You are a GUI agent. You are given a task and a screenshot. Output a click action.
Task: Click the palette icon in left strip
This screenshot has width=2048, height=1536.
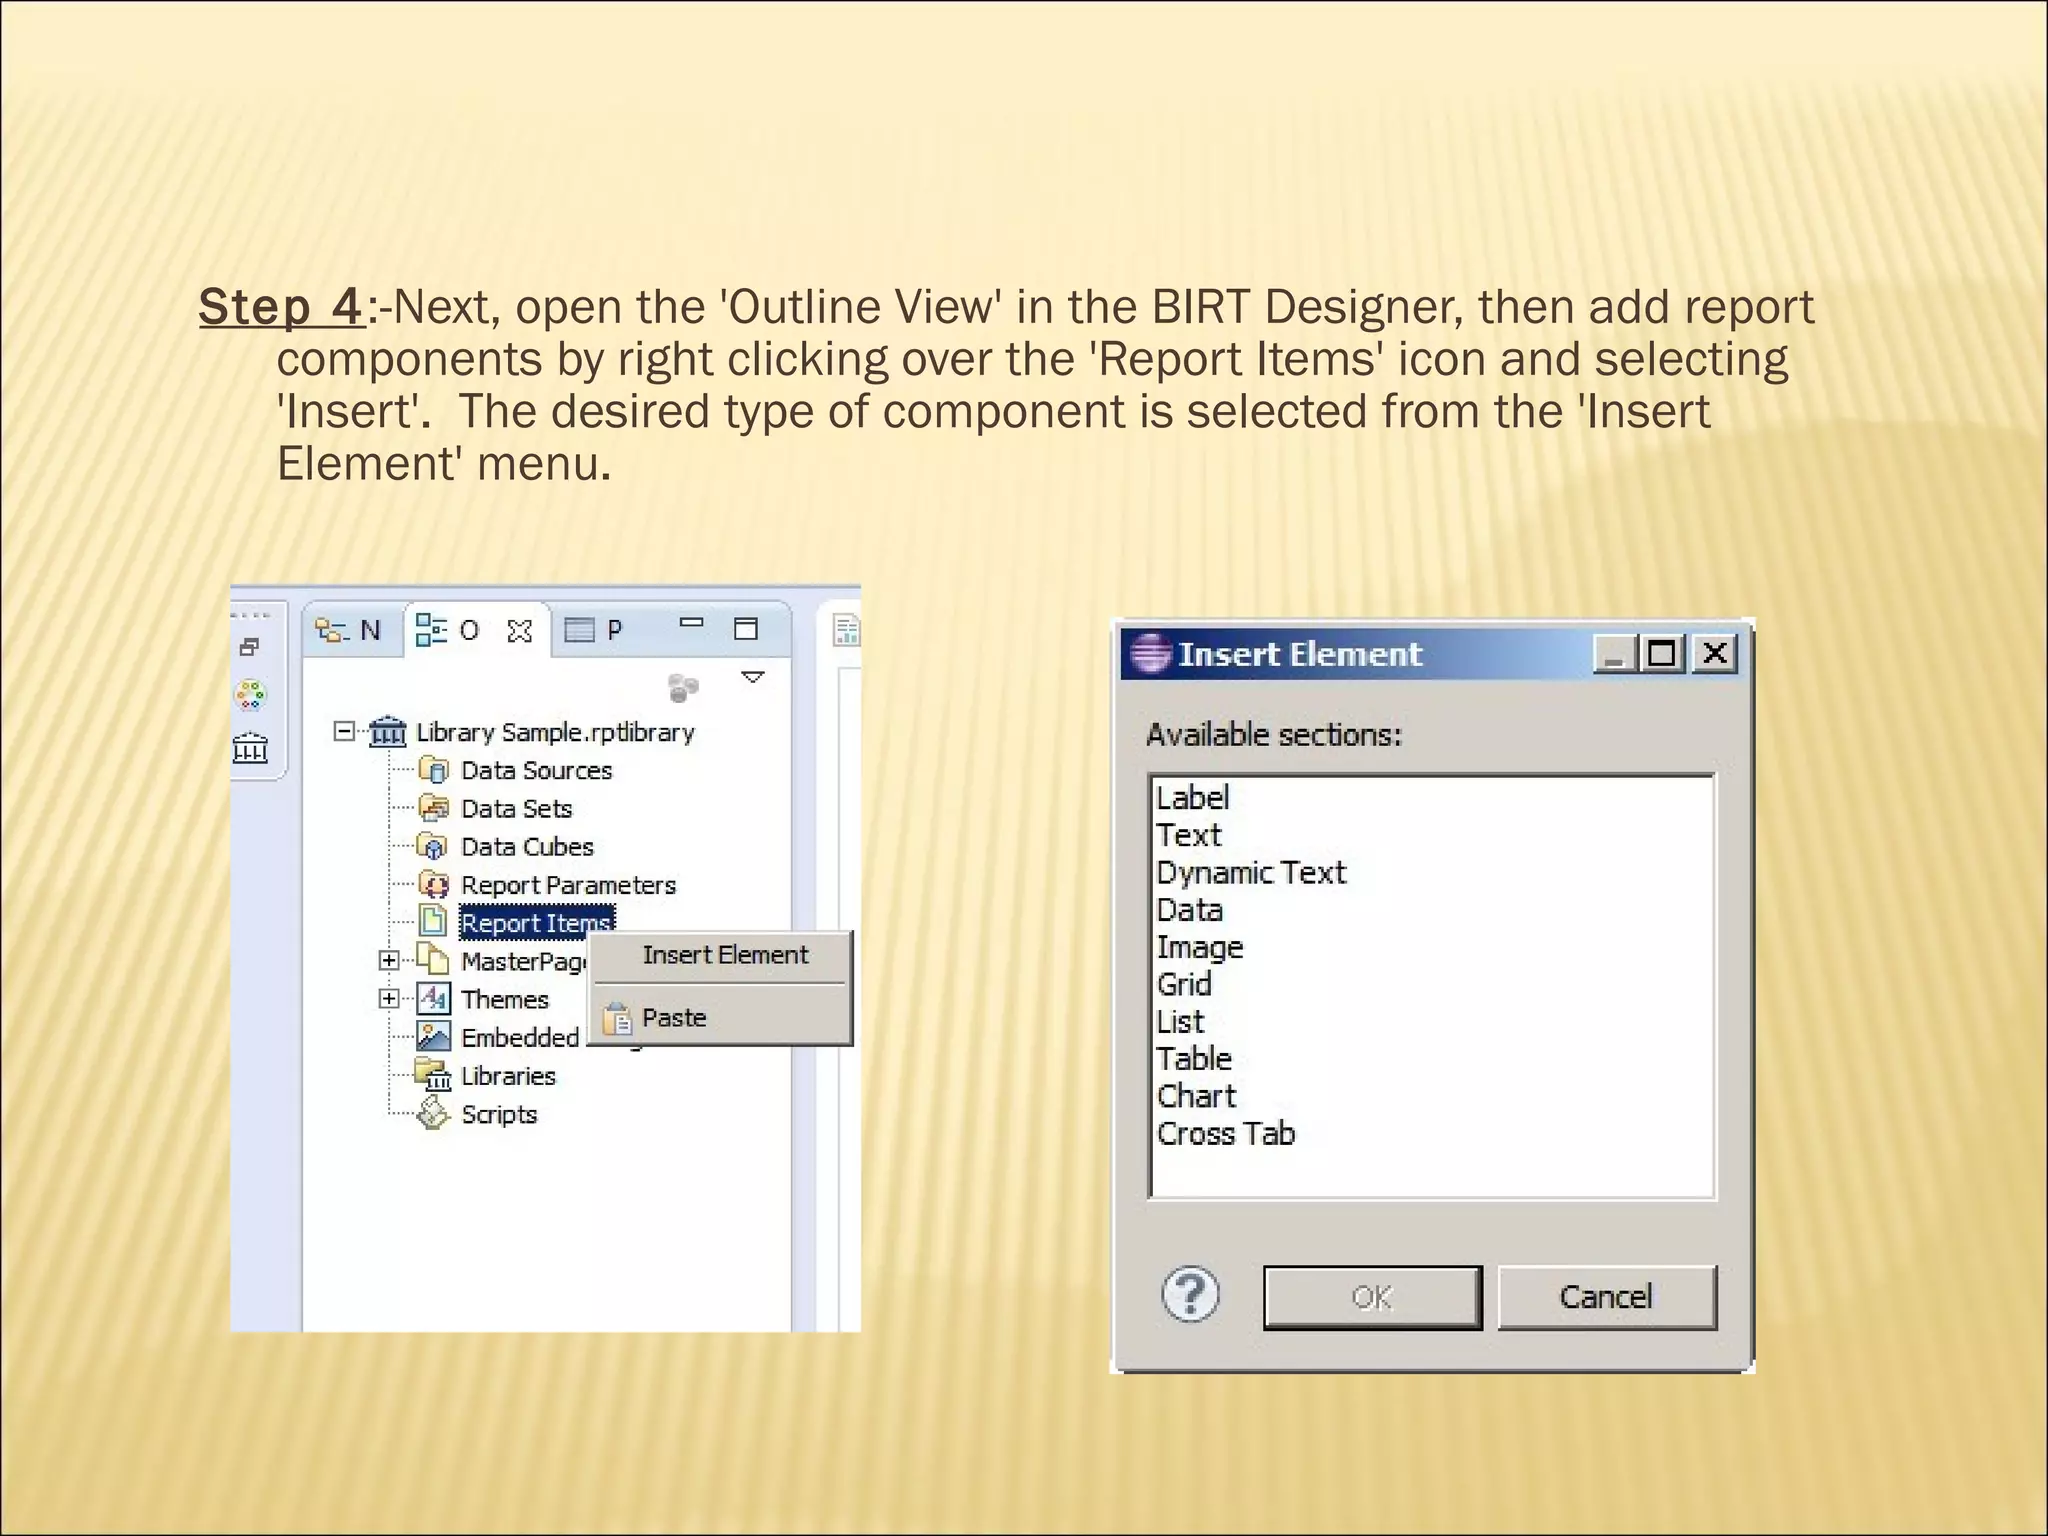click(x=250, y=695)
